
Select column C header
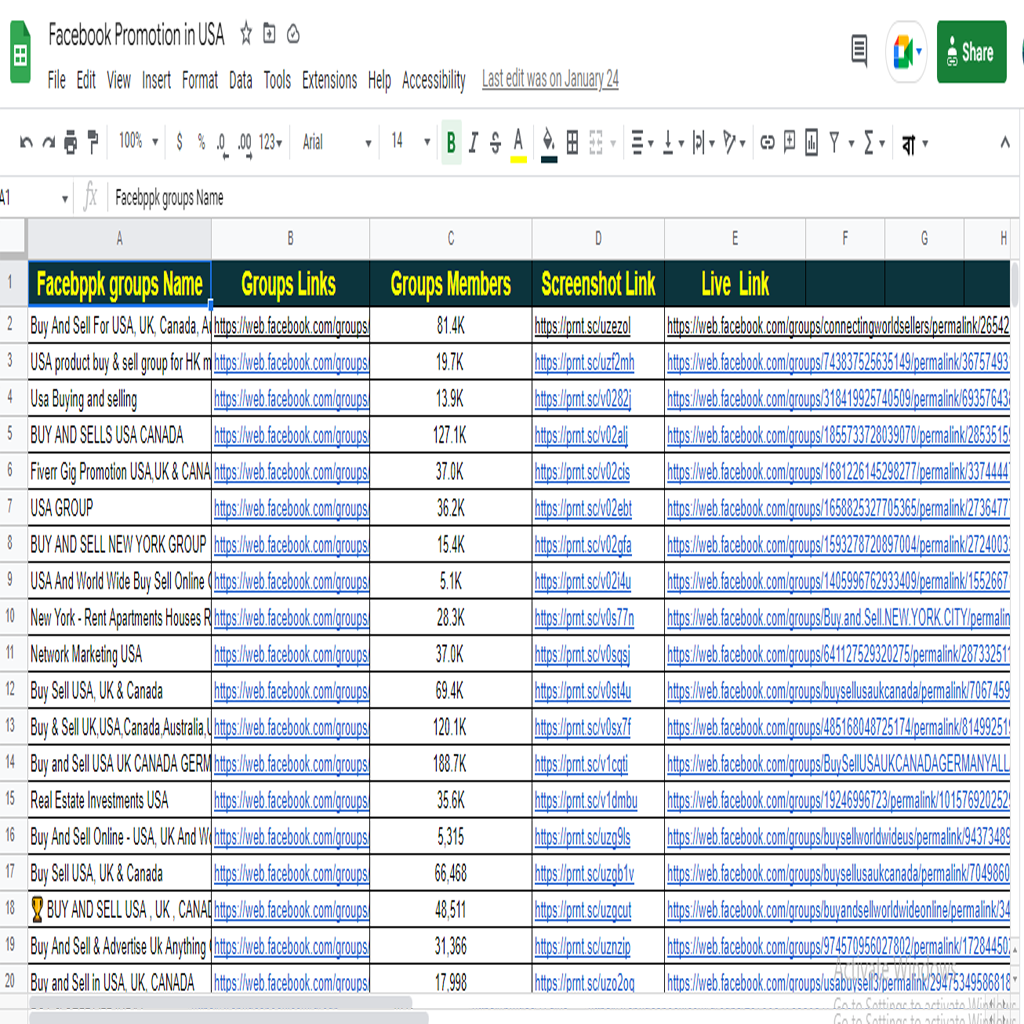point(451,238)
